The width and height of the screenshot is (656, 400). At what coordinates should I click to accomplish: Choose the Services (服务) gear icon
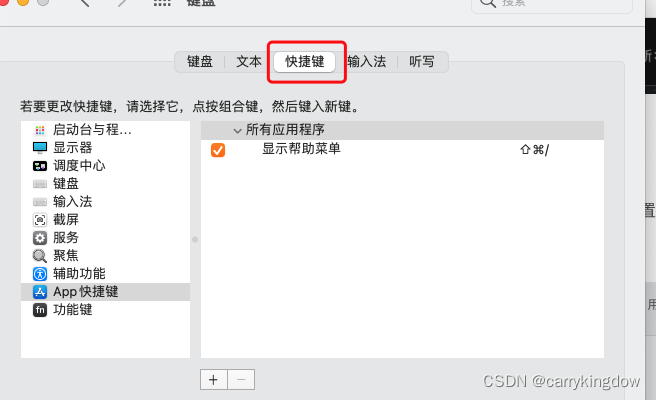click(40, 238)
